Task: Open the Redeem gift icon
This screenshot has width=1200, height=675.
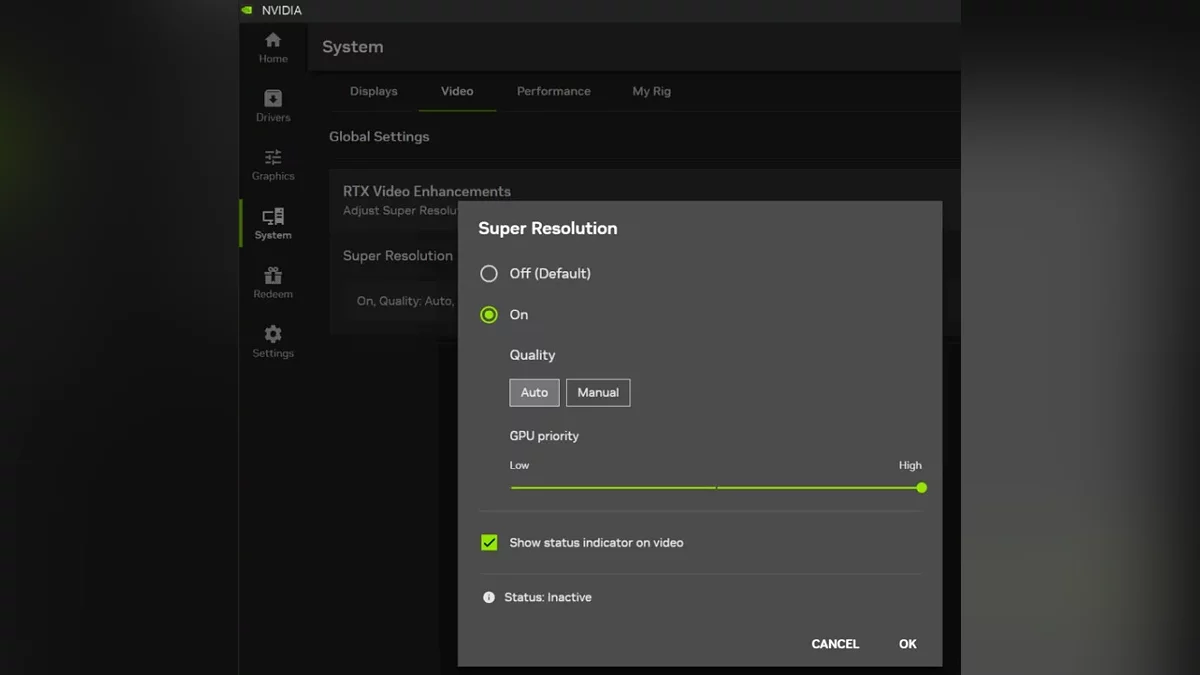Action: [x=273, y=276]
